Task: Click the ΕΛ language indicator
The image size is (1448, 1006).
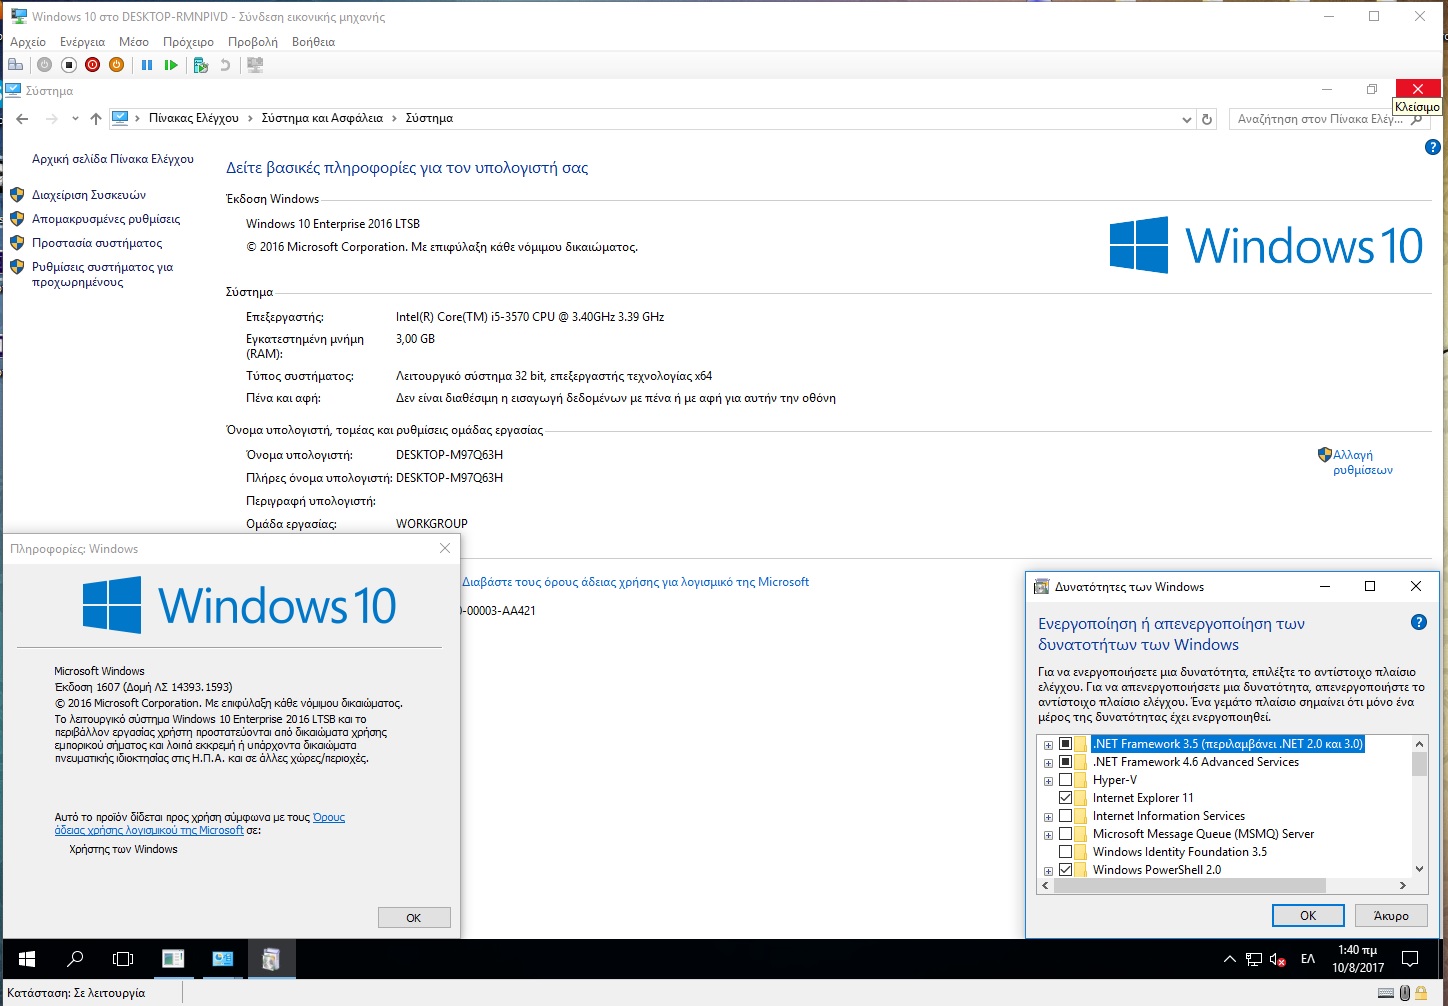Action: point(1307,959)
